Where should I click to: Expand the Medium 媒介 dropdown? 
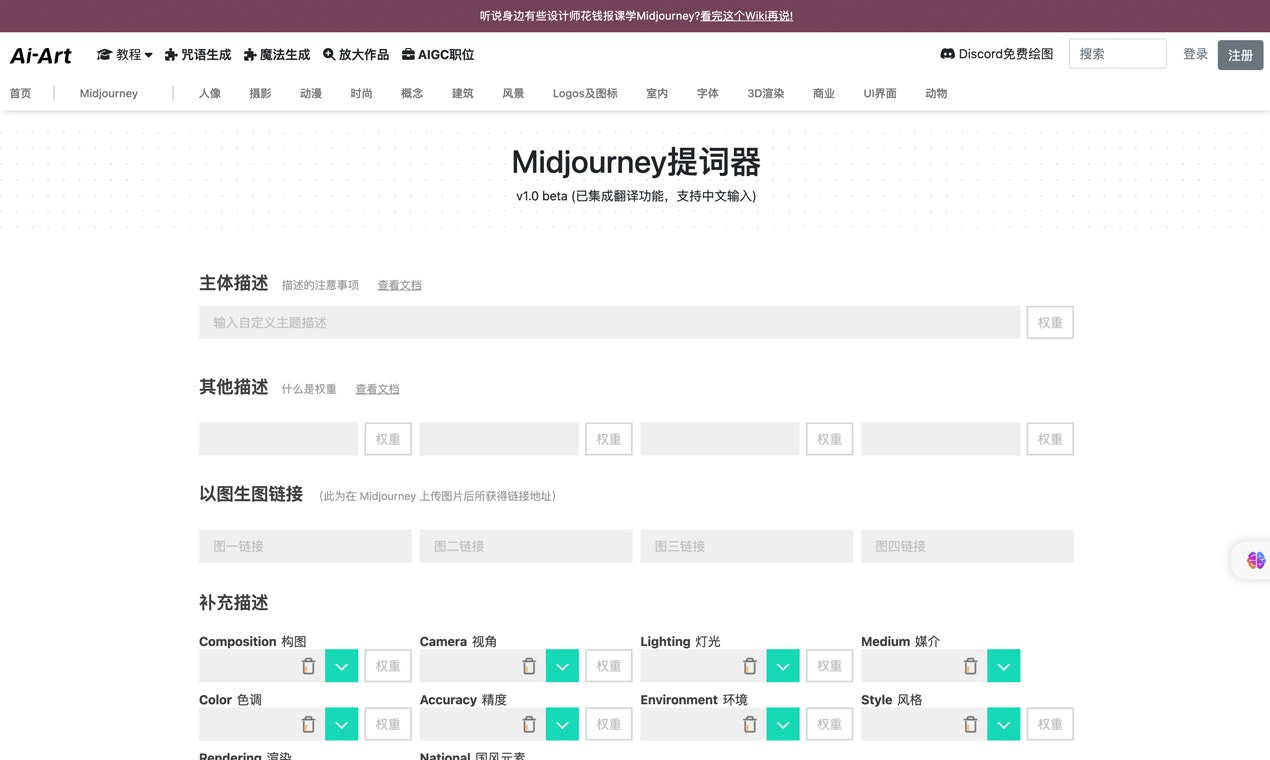[x=1003, y=666]
